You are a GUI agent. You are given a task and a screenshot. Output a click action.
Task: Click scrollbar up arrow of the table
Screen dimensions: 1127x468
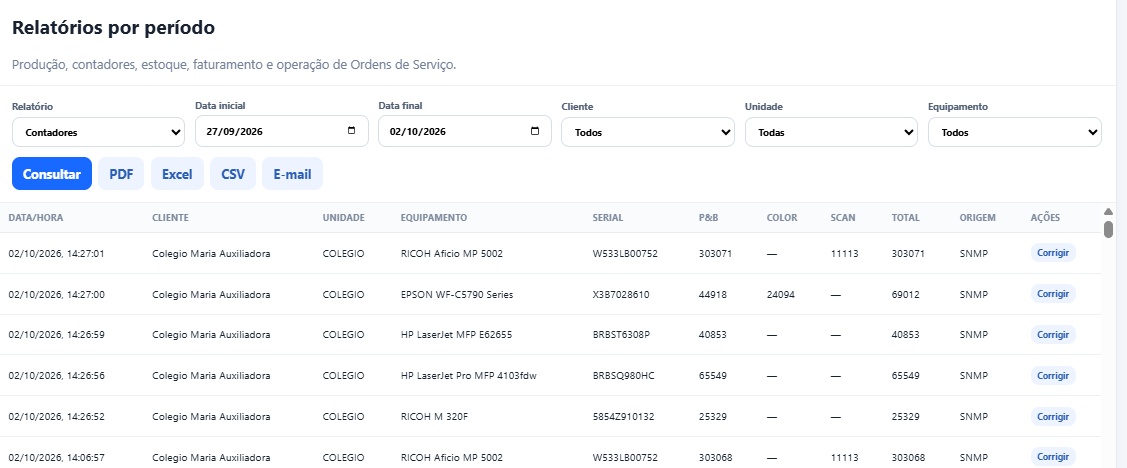tap(1108, 211)
